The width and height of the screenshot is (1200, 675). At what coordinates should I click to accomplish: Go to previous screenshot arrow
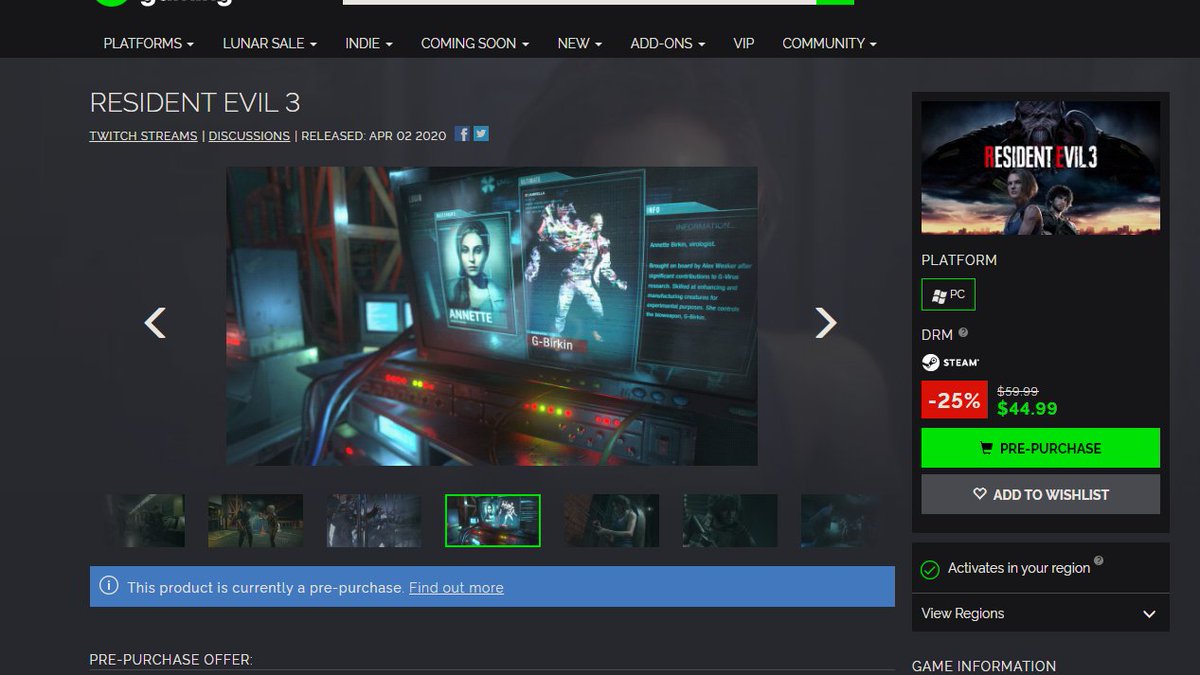click(x=155, y=322)
